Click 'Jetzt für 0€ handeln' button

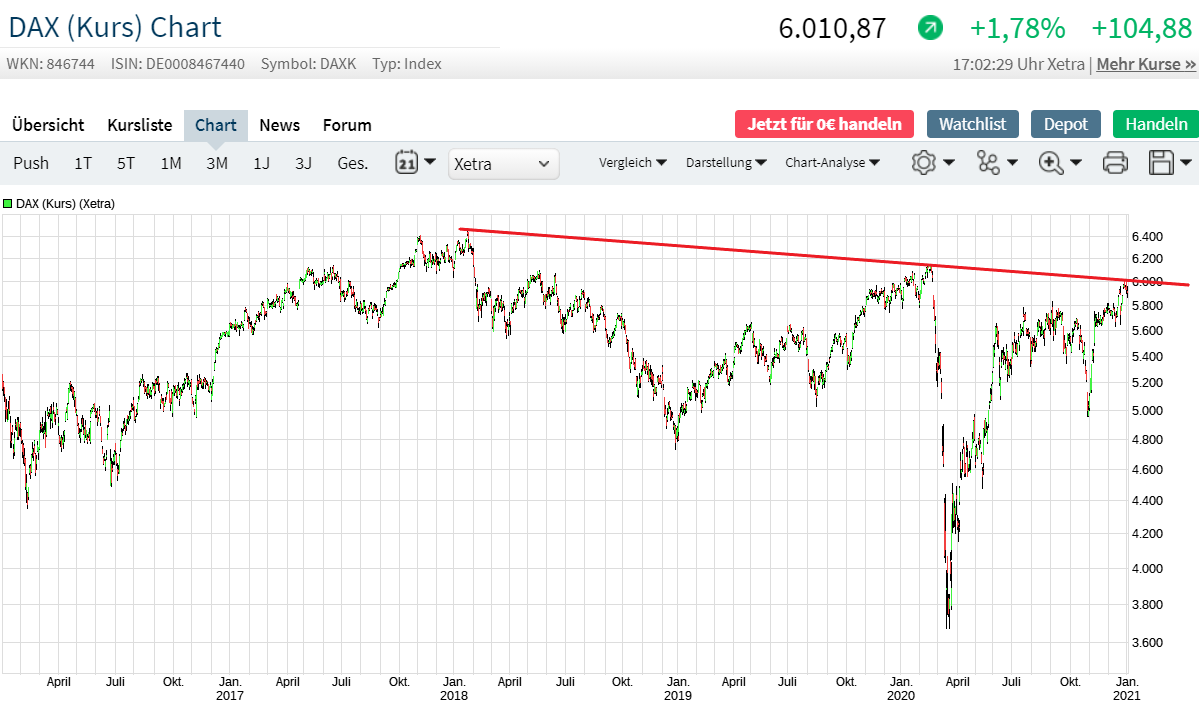click(x=824, y=124)
